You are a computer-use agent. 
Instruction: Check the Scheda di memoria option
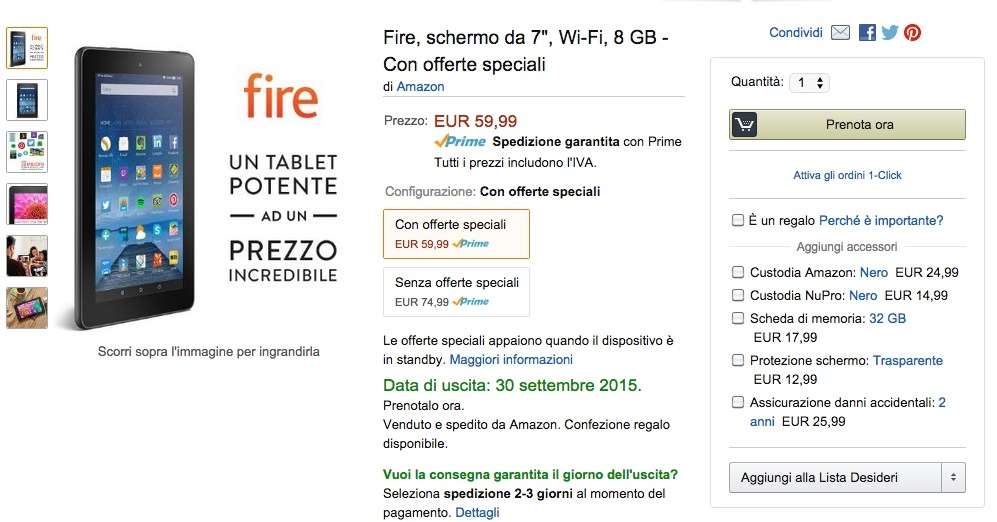(x=738, y=318)
